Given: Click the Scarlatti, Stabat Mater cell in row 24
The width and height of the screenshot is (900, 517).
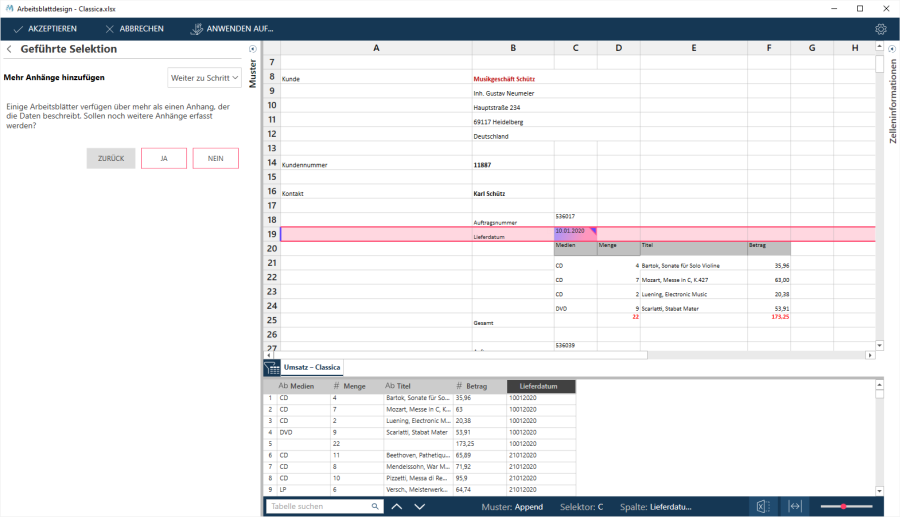Looking at the screenshot, I should 693,308.
